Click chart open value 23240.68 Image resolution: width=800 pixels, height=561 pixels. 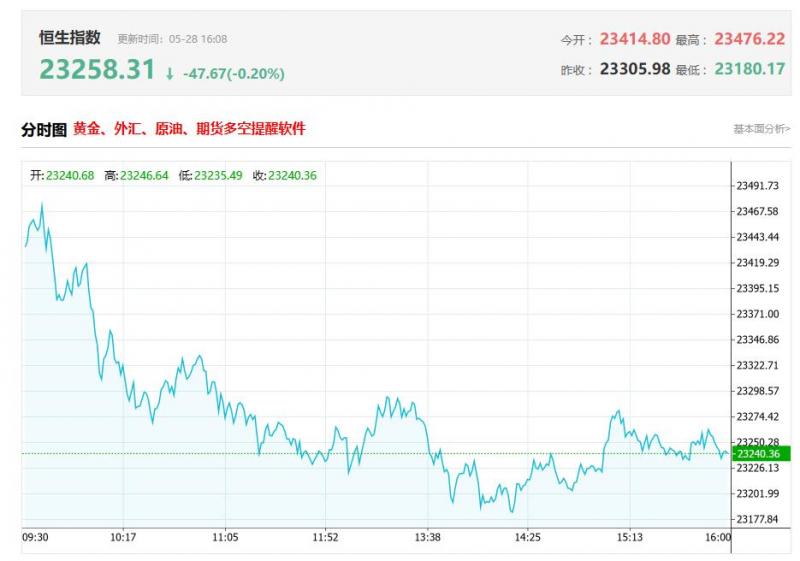(x=70, y=175)
